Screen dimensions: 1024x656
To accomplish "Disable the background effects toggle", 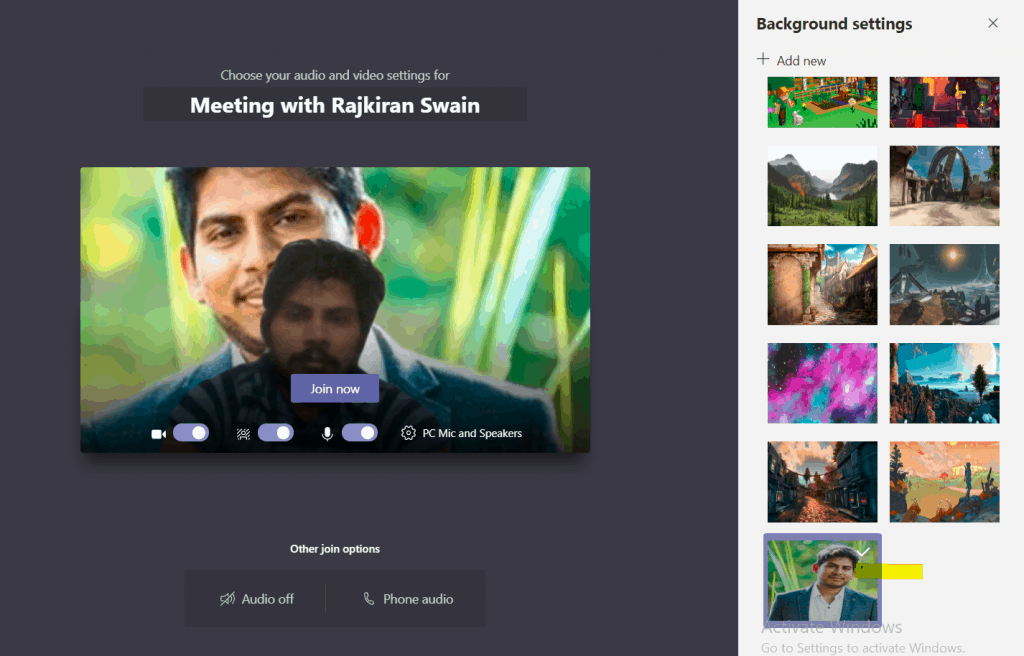I will click(x=276, y=433).
